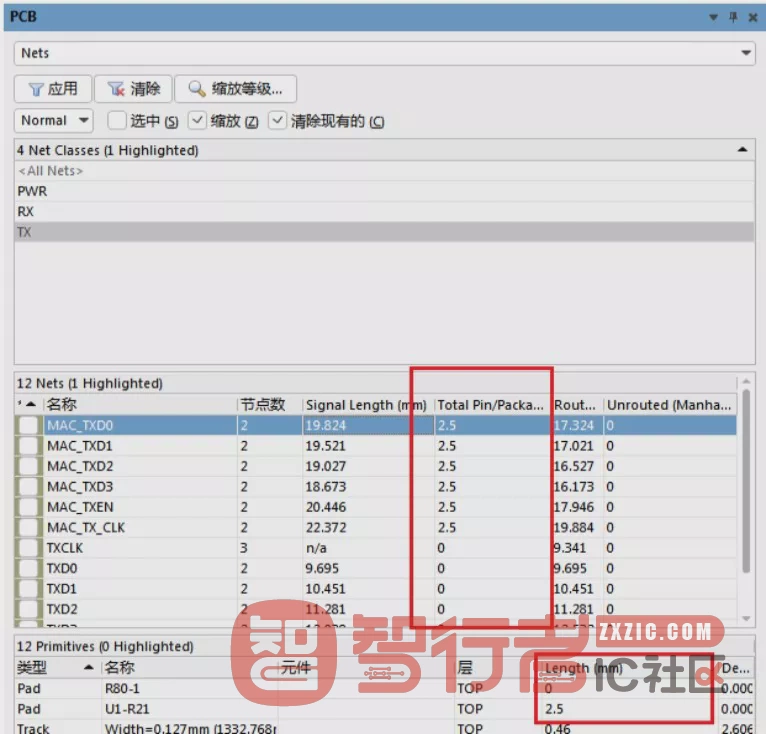Toggle the TXD1 net color box
766x734 pixels.
(x=28, y=589)
